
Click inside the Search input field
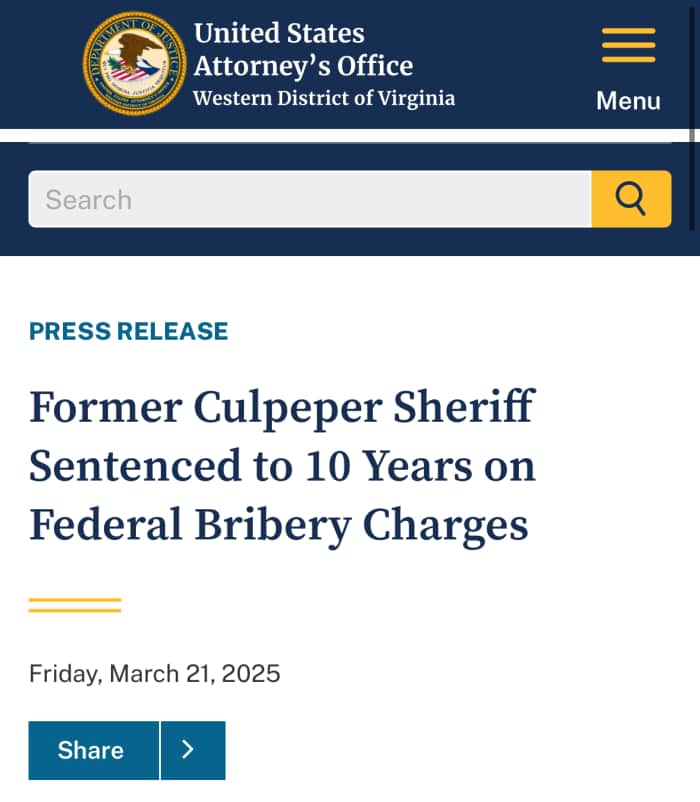300,199
